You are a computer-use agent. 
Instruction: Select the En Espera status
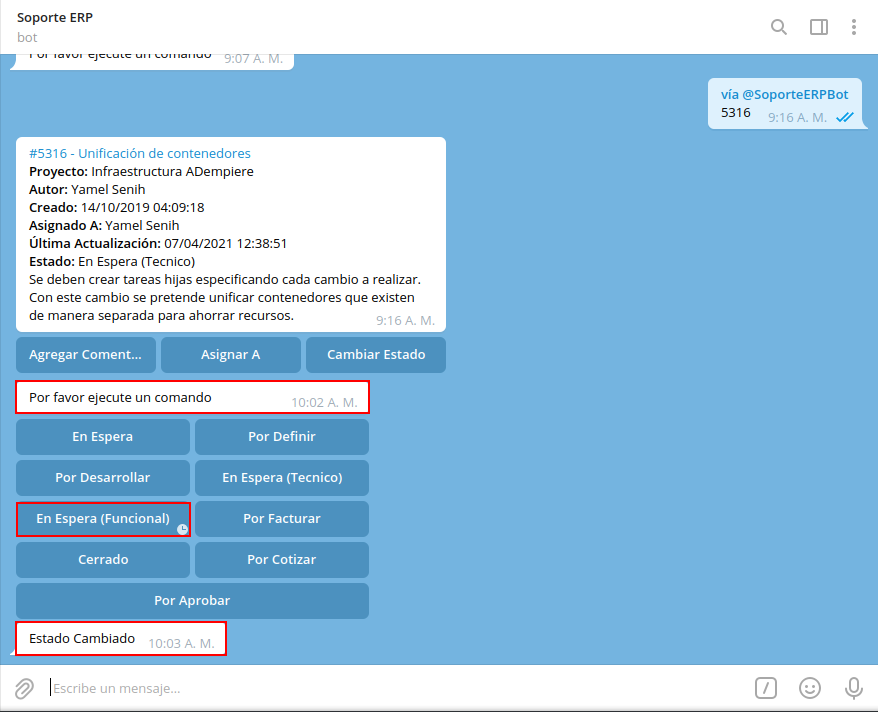click(x=102, y=437)
